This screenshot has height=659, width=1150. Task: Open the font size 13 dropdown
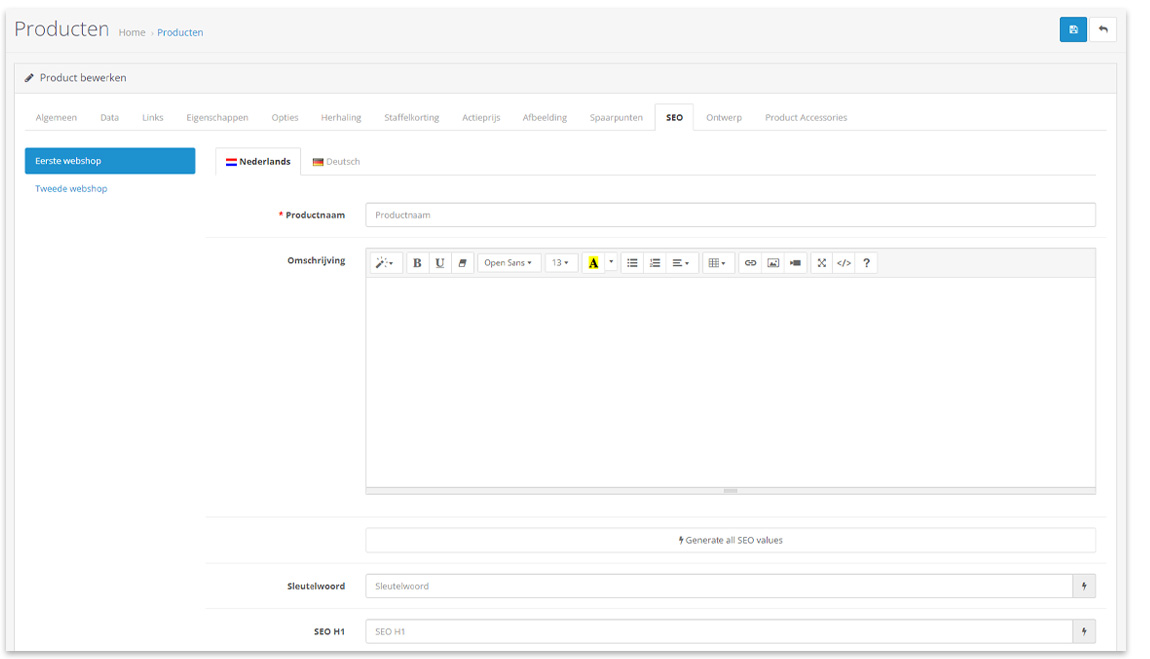coord(561,263)
